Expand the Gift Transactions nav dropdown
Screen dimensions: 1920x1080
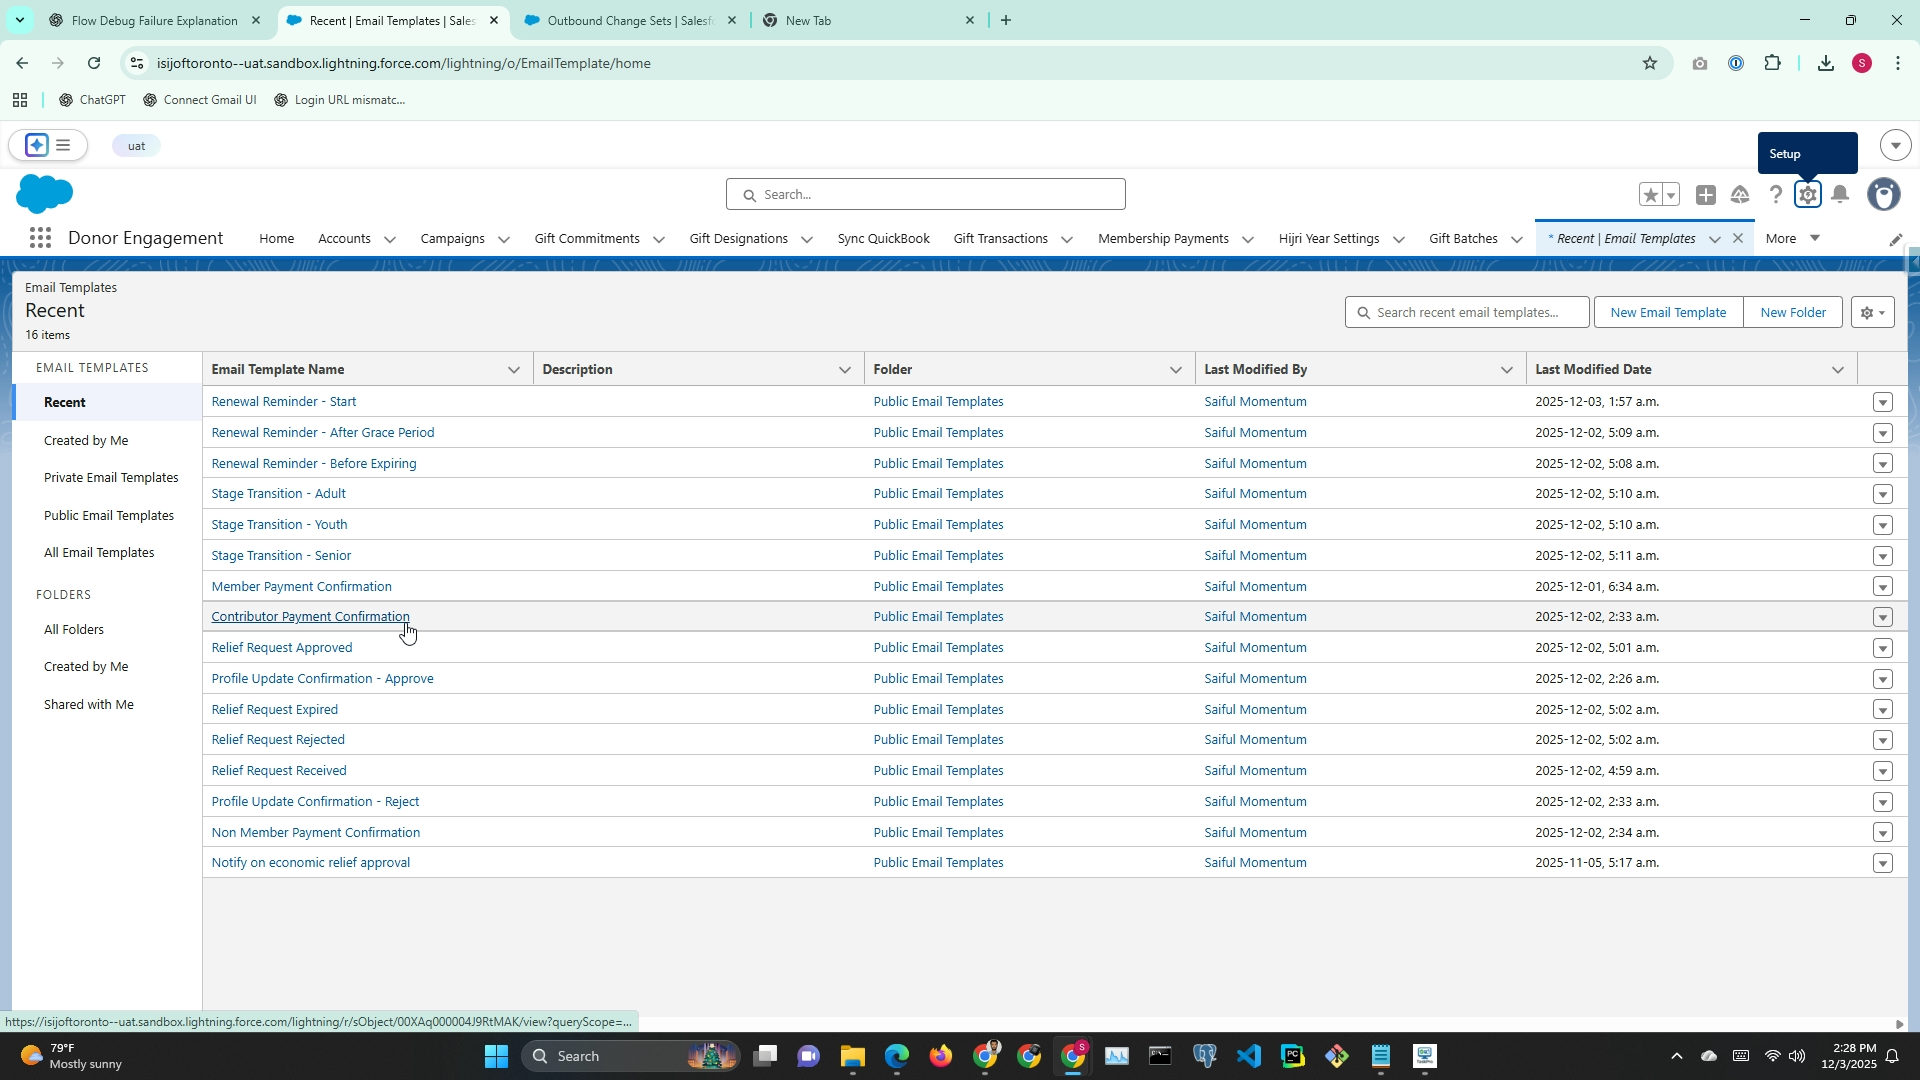(1067, 239)
